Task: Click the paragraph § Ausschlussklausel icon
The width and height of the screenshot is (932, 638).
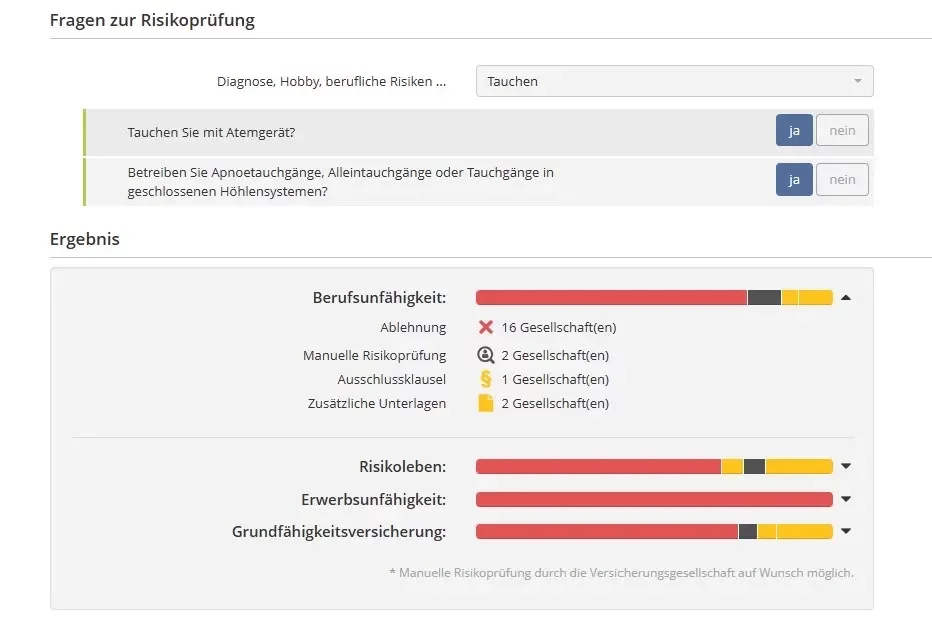Action: click(x=485, y=379)
